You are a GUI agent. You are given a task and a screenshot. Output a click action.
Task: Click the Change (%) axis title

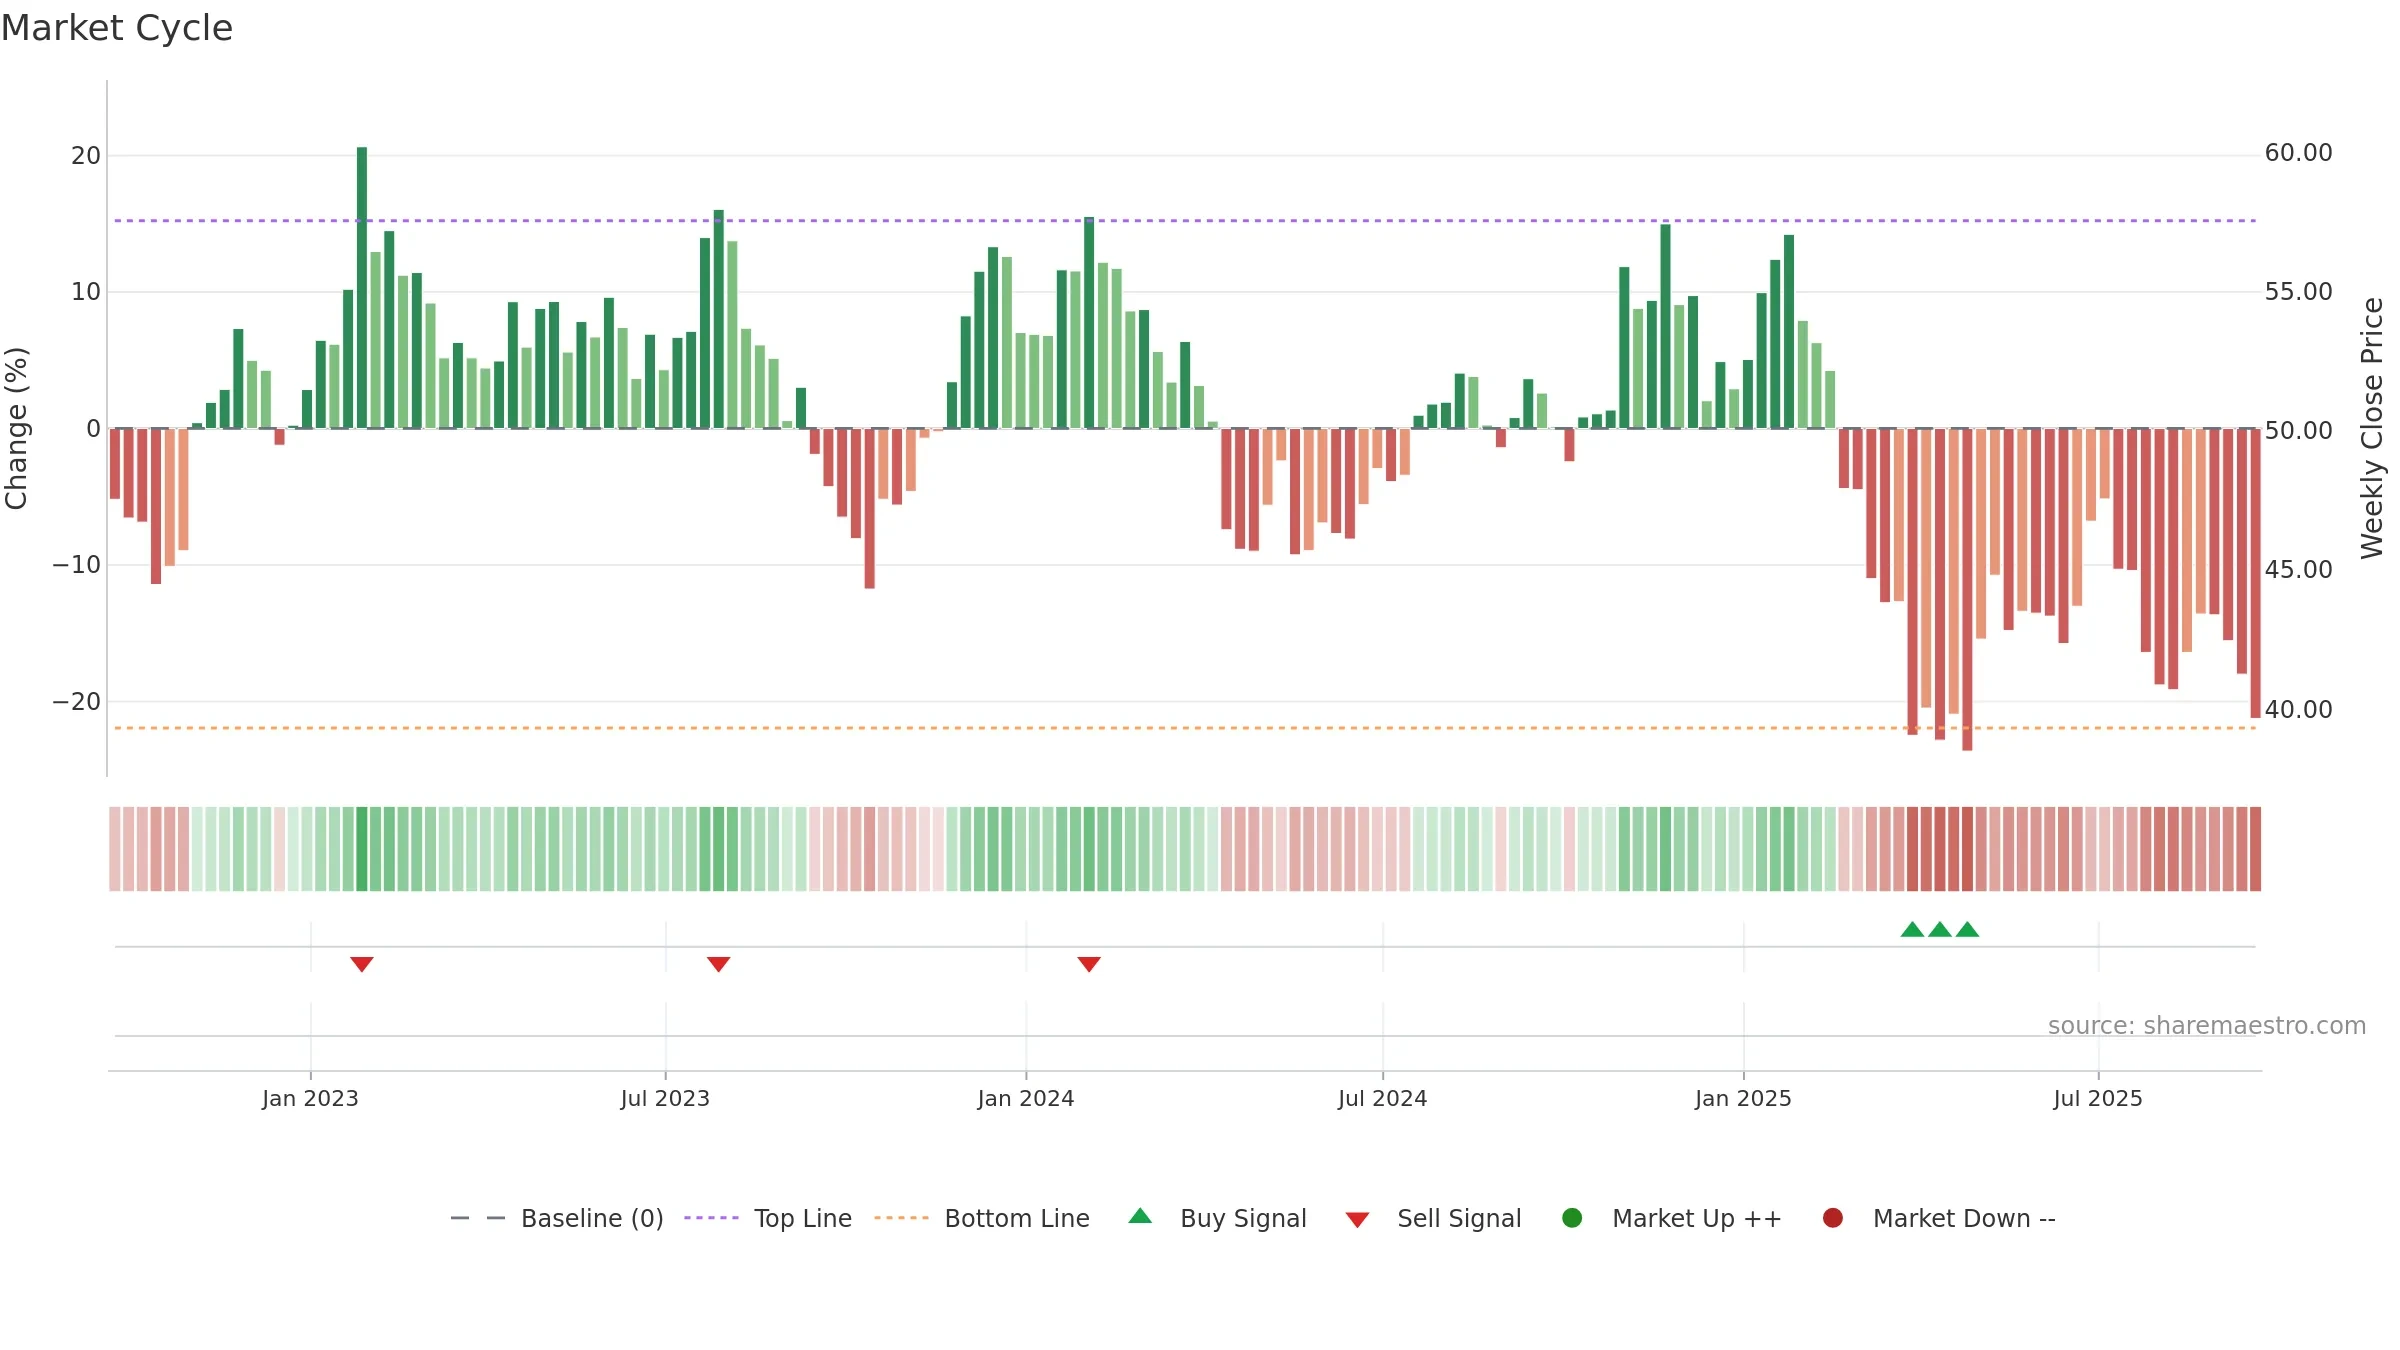click(17, 428)
